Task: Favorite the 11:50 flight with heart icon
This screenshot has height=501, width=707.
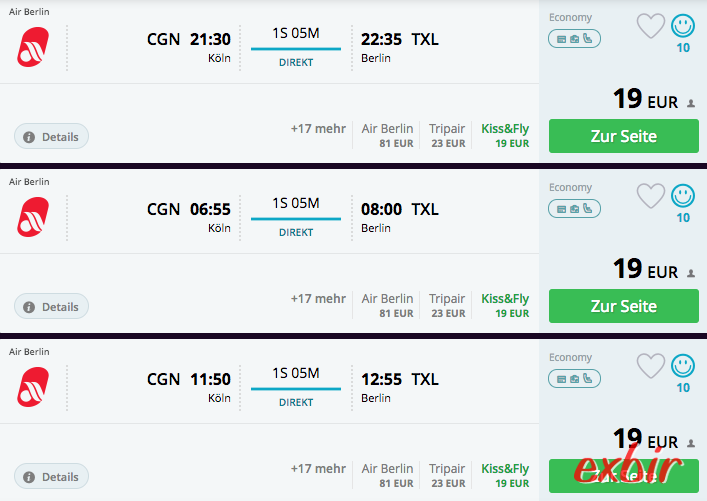Action: click(651, 366)
